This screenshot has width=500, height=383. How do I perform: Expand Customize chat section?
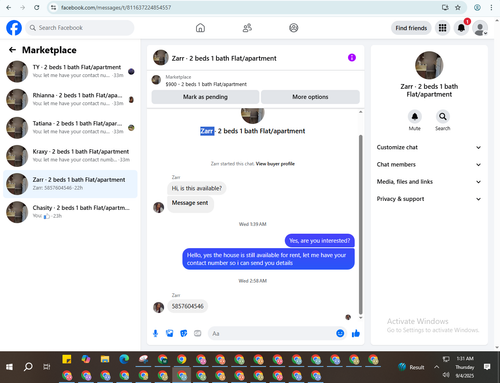(x=429, y=147)
